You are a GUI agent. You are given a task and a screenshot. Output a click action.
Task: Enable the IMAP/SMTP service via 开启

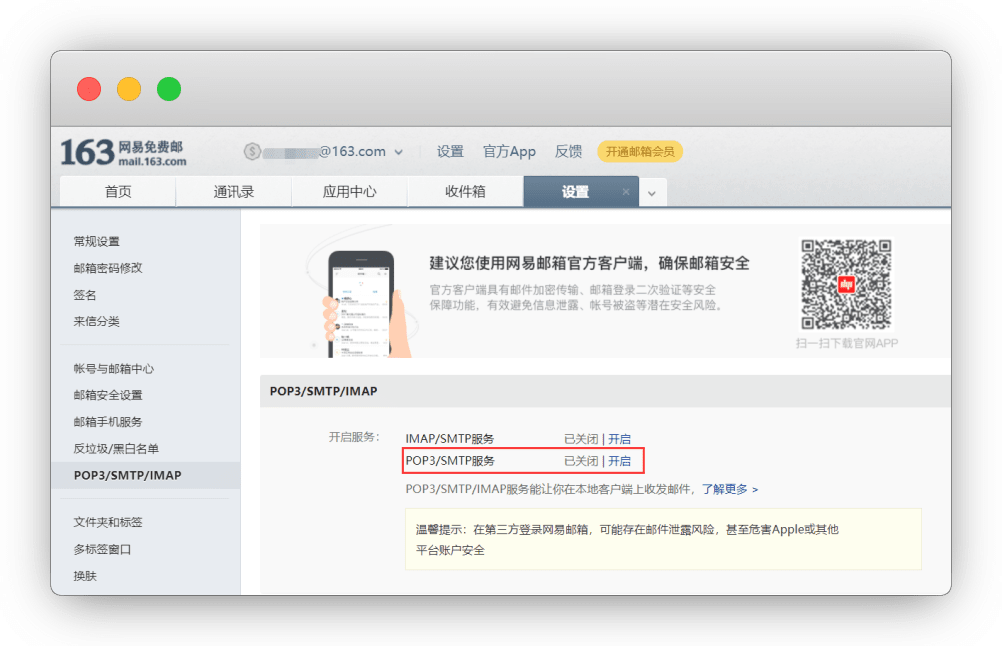click(x=619, y=439)
